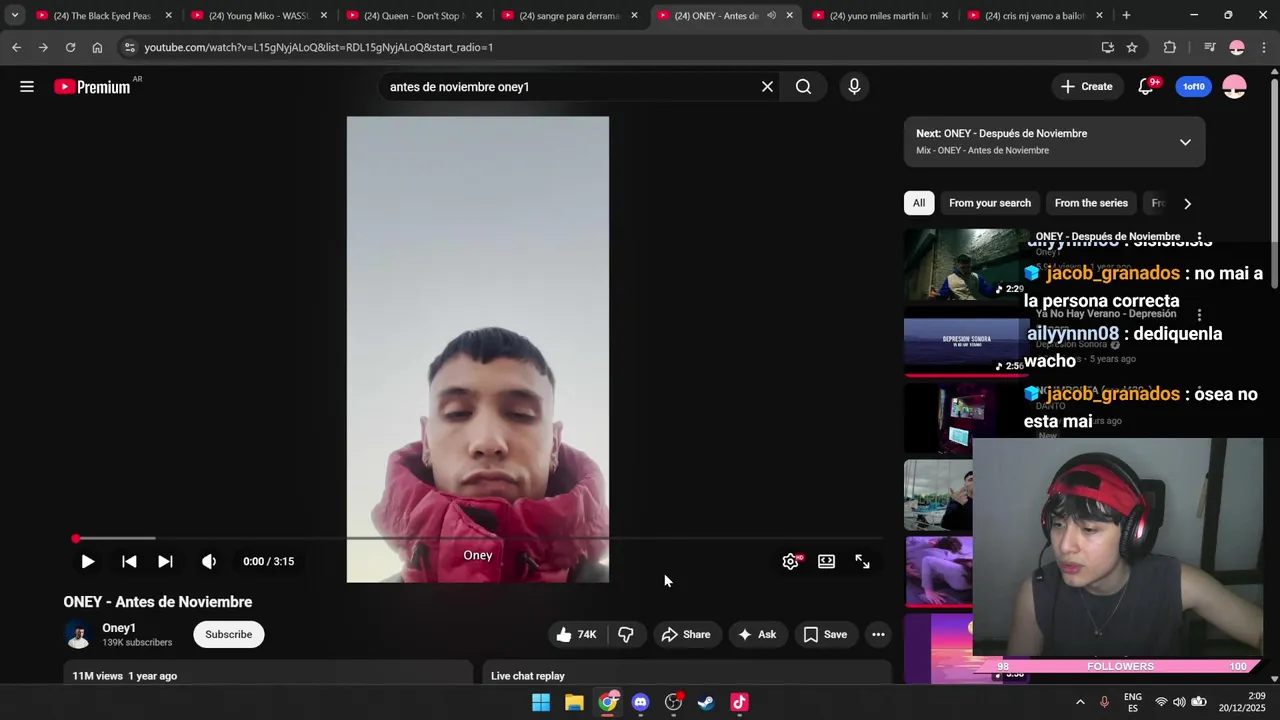Subscribe to Oney1 channel

click(x=228, y=635)
